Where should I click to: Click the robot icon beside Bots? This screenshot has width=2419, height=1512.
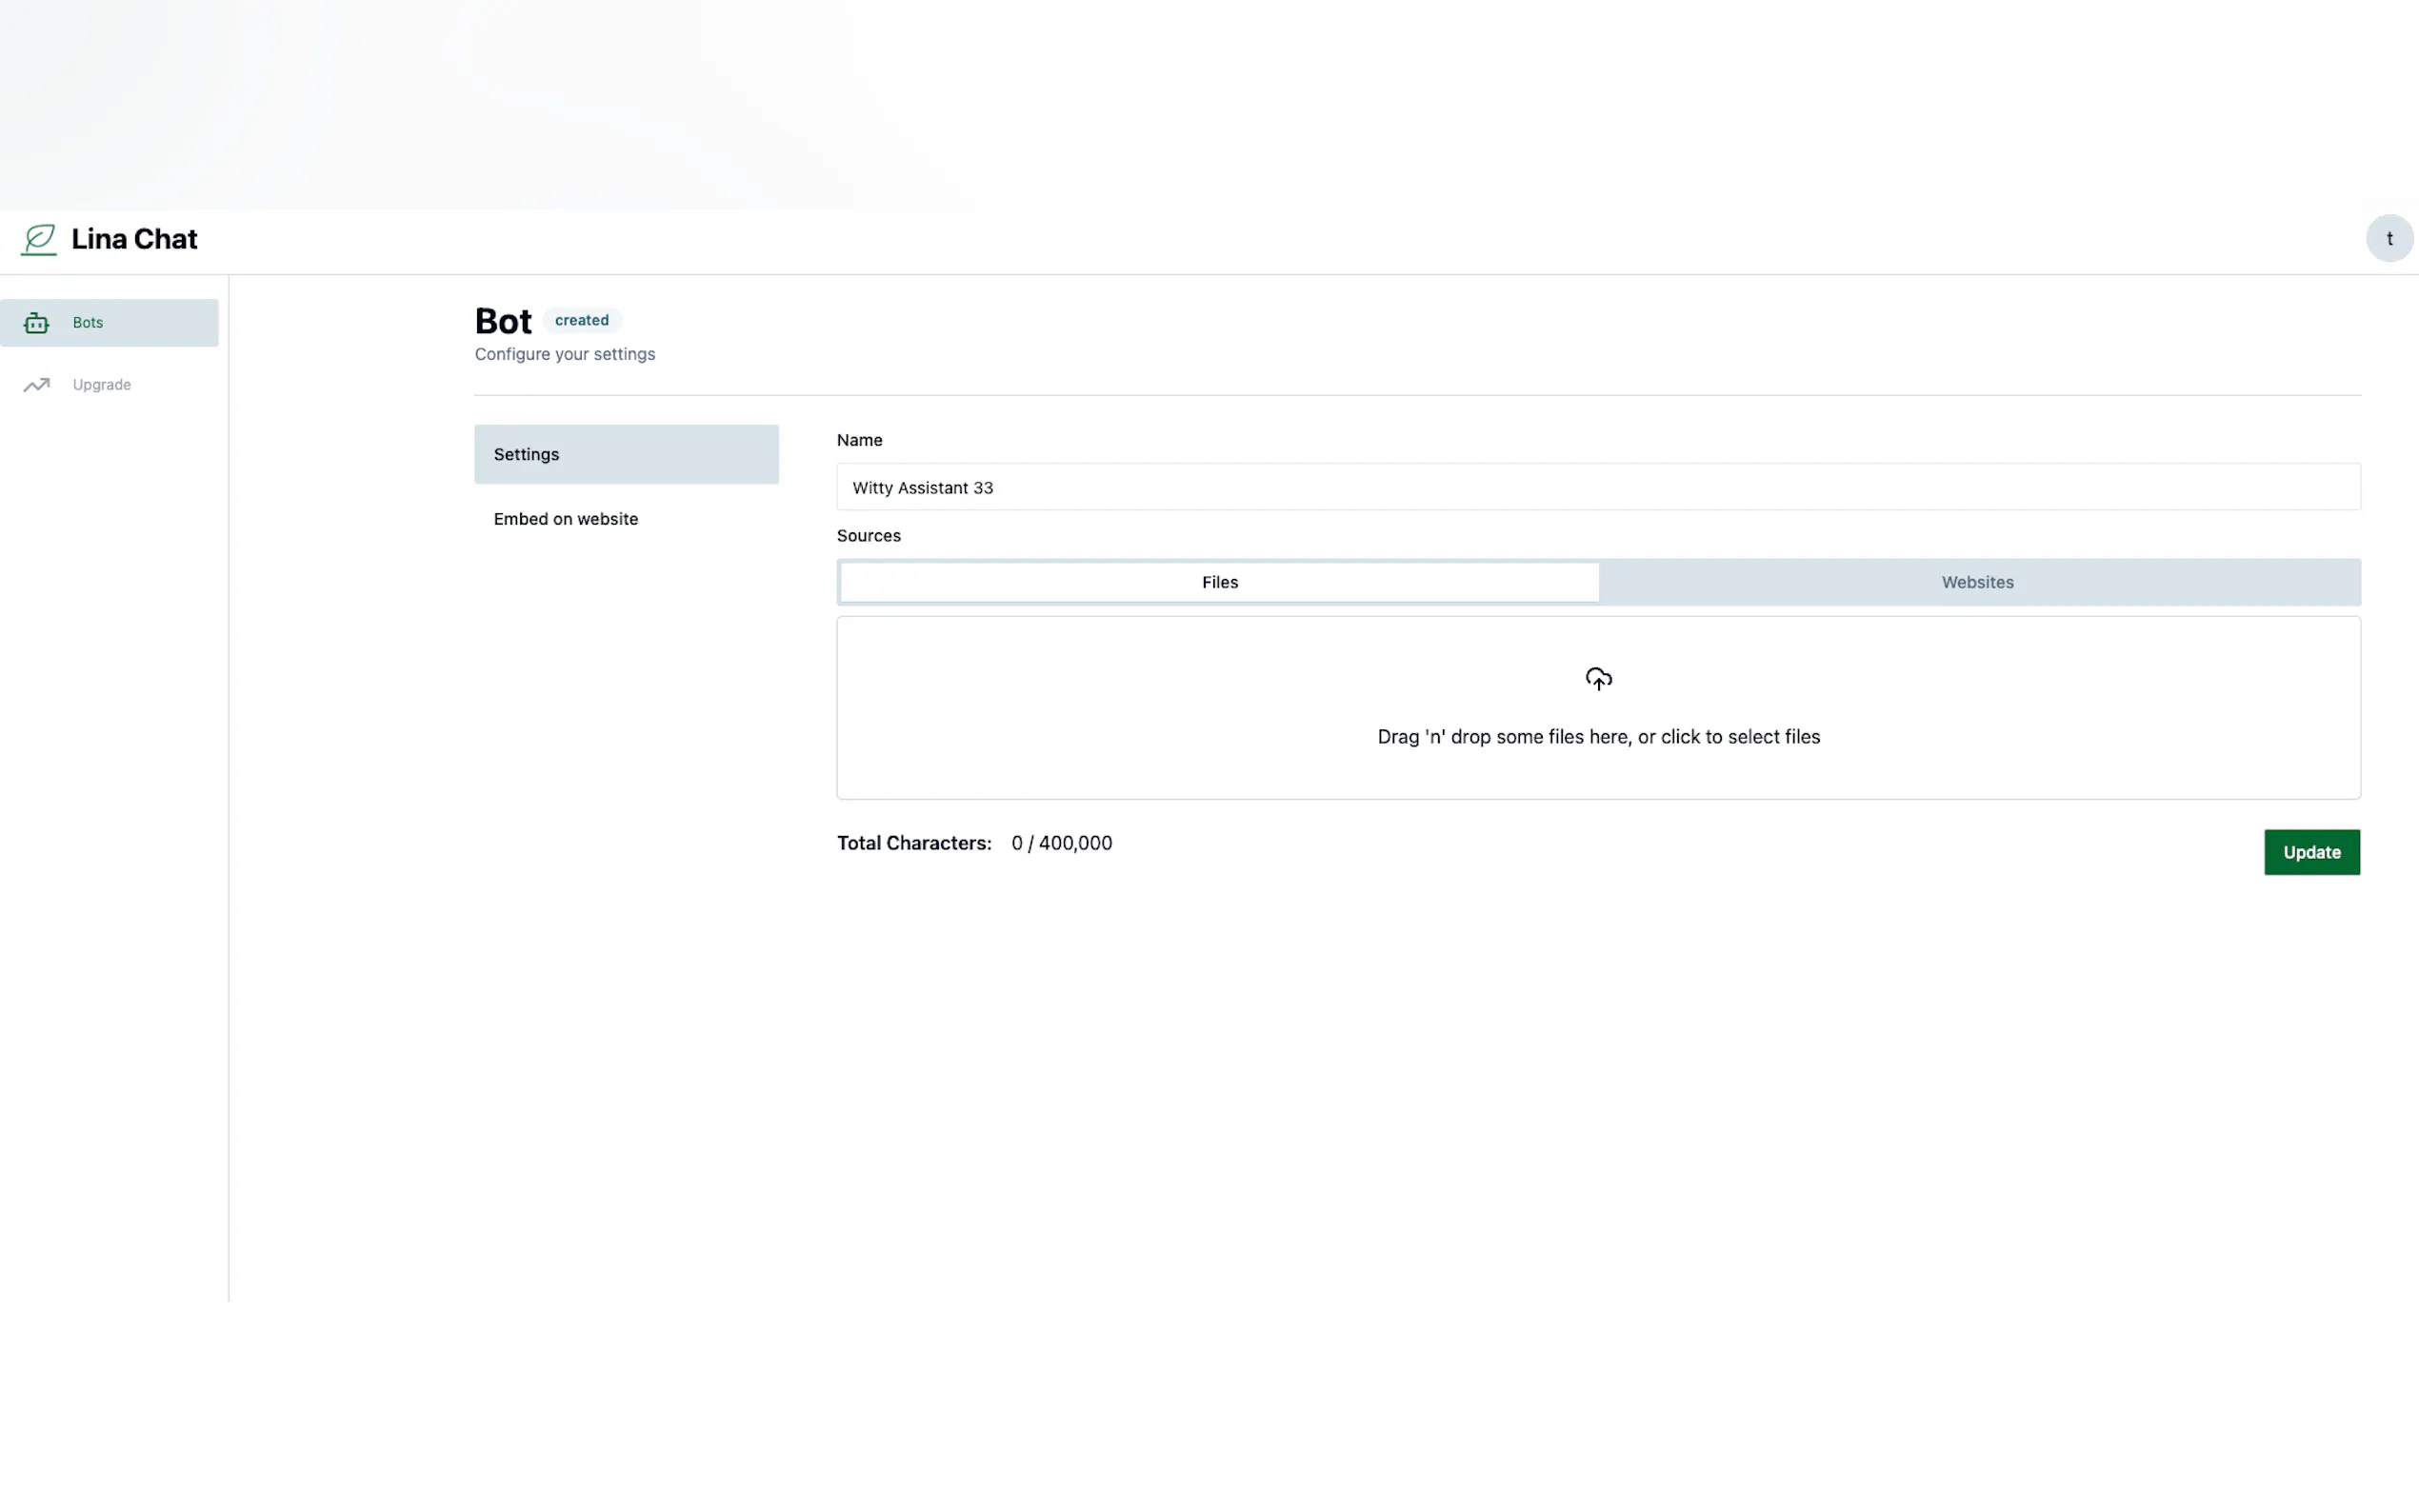click(x=36, y=323)
